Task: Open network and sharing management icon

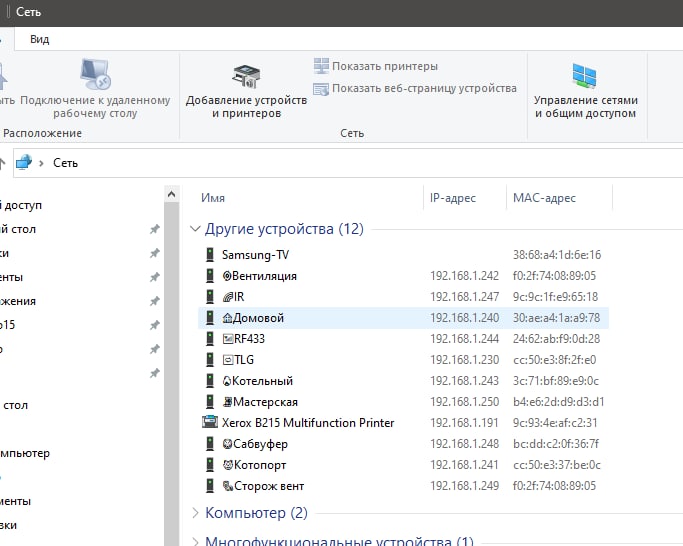Action: tap(585, 75)
